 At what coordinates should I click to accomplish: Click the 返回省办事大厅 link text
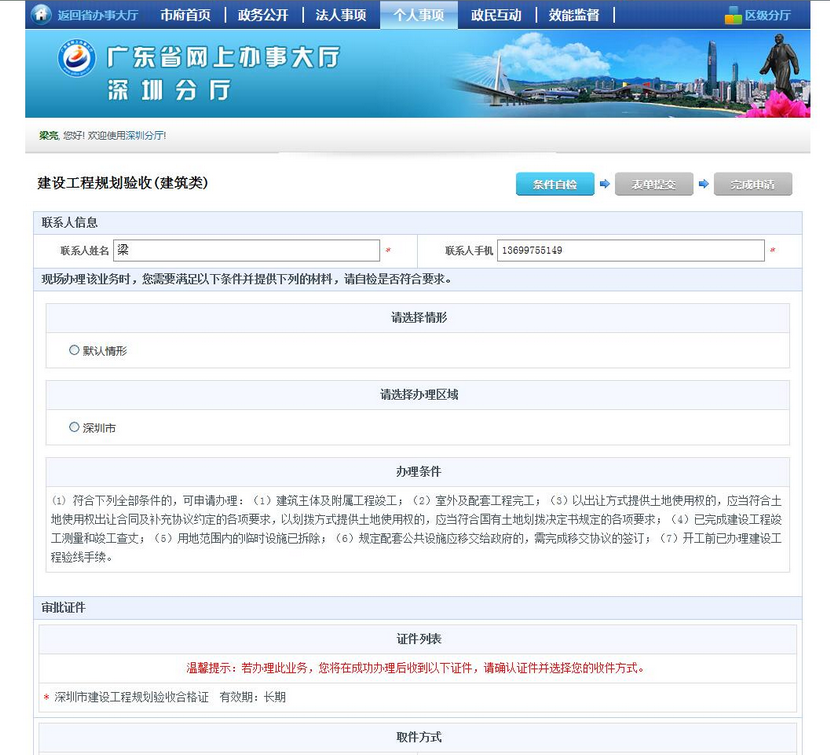98,15
